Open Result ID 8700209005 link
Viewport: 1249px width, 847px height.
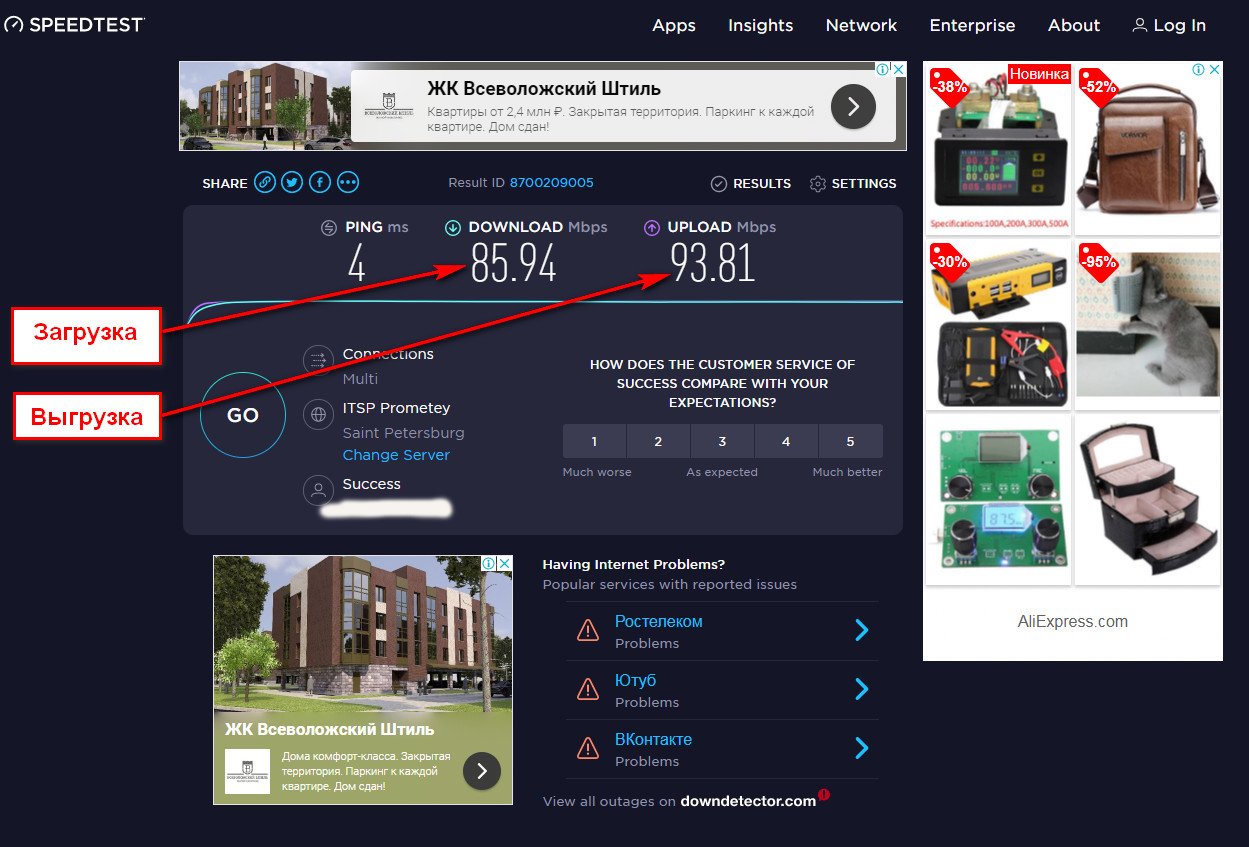coord(552,183)
